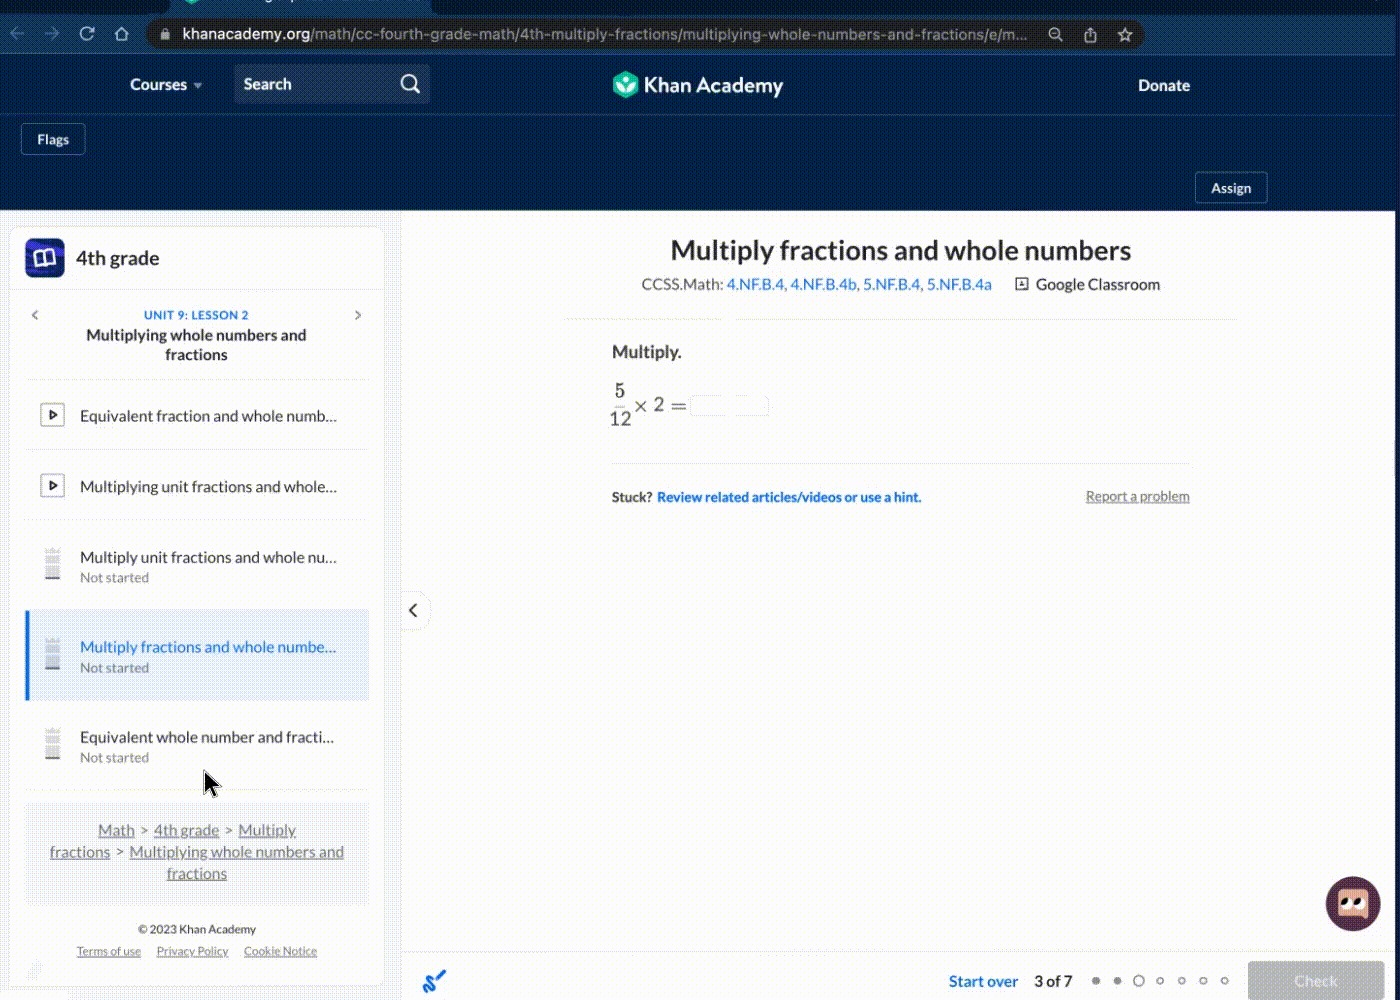The image size is (1400, 1000).
Task: Open Privacy Policy link
Action: (192, 951)
